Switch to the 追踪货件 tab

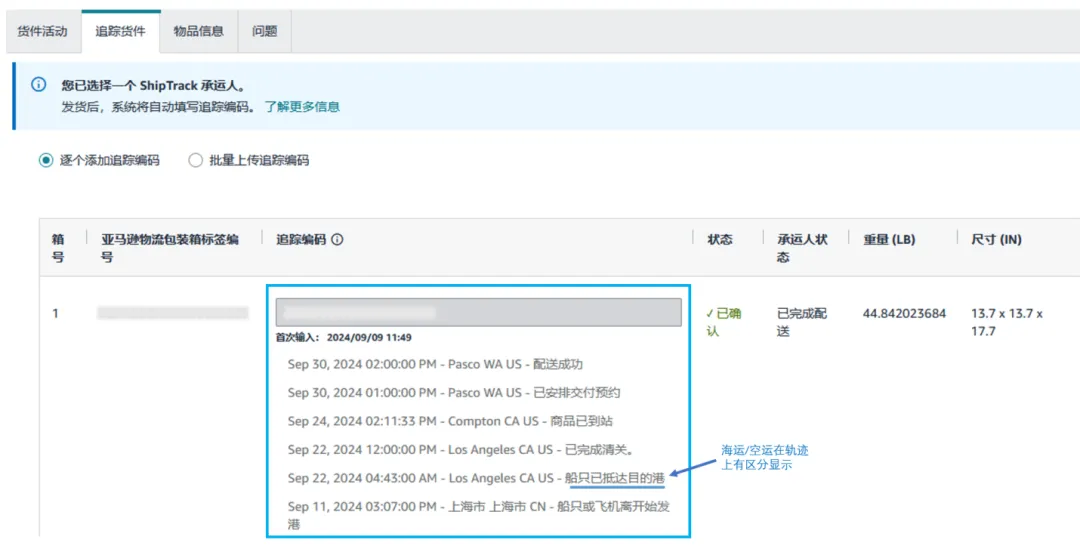tap(120, 31)
